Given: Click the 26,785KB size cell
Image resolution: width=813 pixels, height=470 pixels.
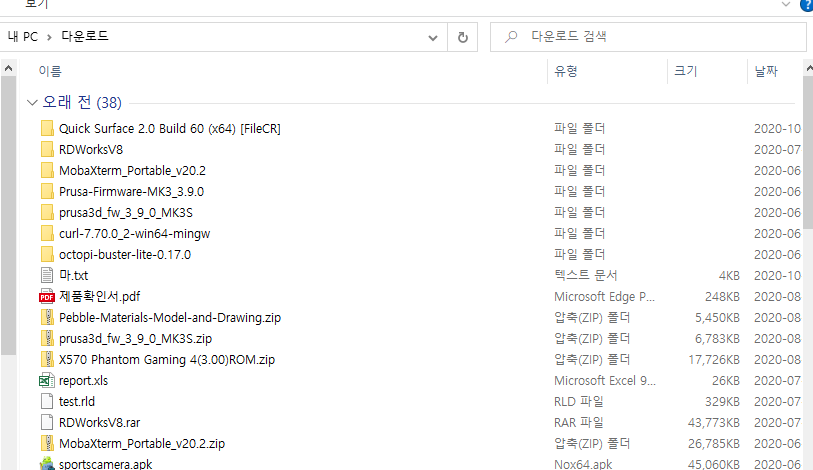Looking at the screenshot, I should point(713,444).
